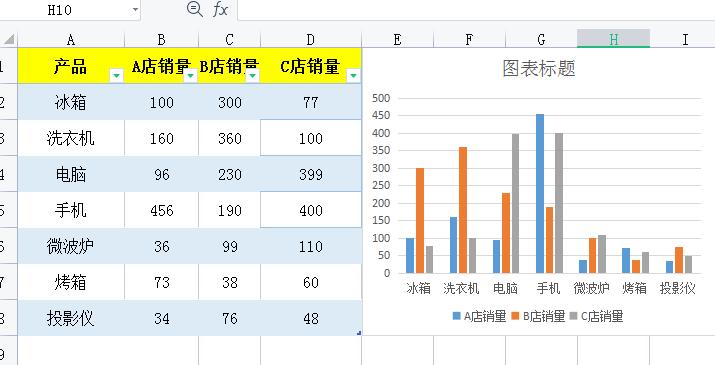
Task: Click the 投影仪 category axis label
Action: (678, 288)
